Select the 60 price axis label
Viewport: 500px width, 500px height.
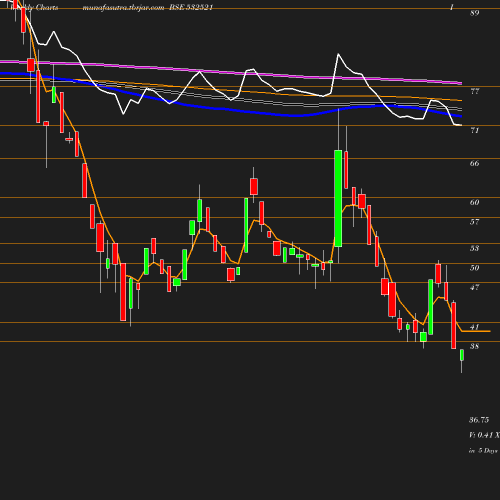(475, 202)
